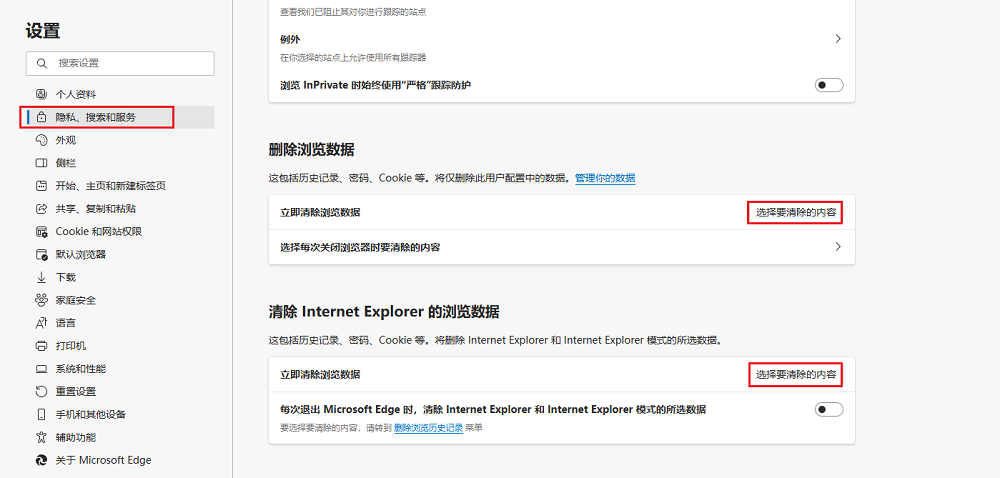Viewport: 1000px width, 478px height.
Task: Expand the 例外 exceptions row chevron
Action: 838,39
